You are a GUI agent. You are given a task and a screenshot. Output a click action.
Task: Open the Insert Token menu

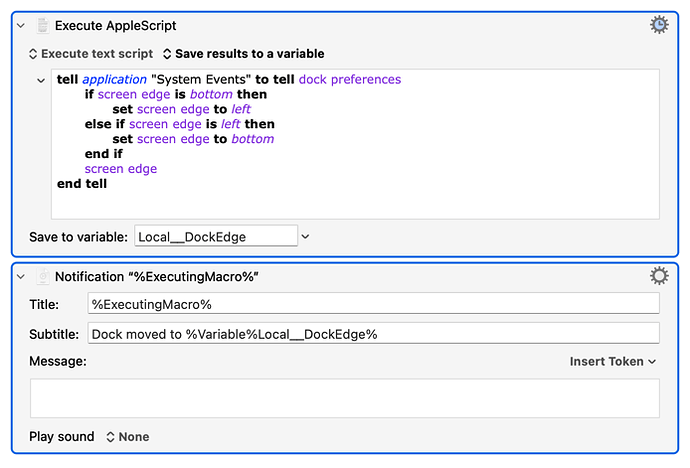point(612,361)
